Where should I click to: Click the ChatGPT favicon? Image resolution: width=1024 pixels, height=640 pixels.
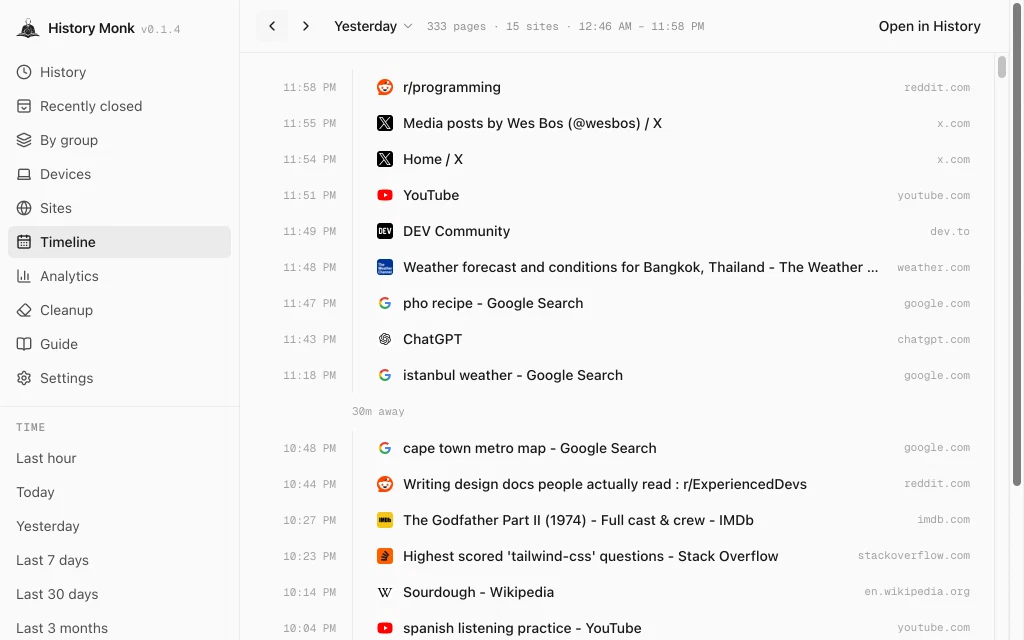coord(385,339)
